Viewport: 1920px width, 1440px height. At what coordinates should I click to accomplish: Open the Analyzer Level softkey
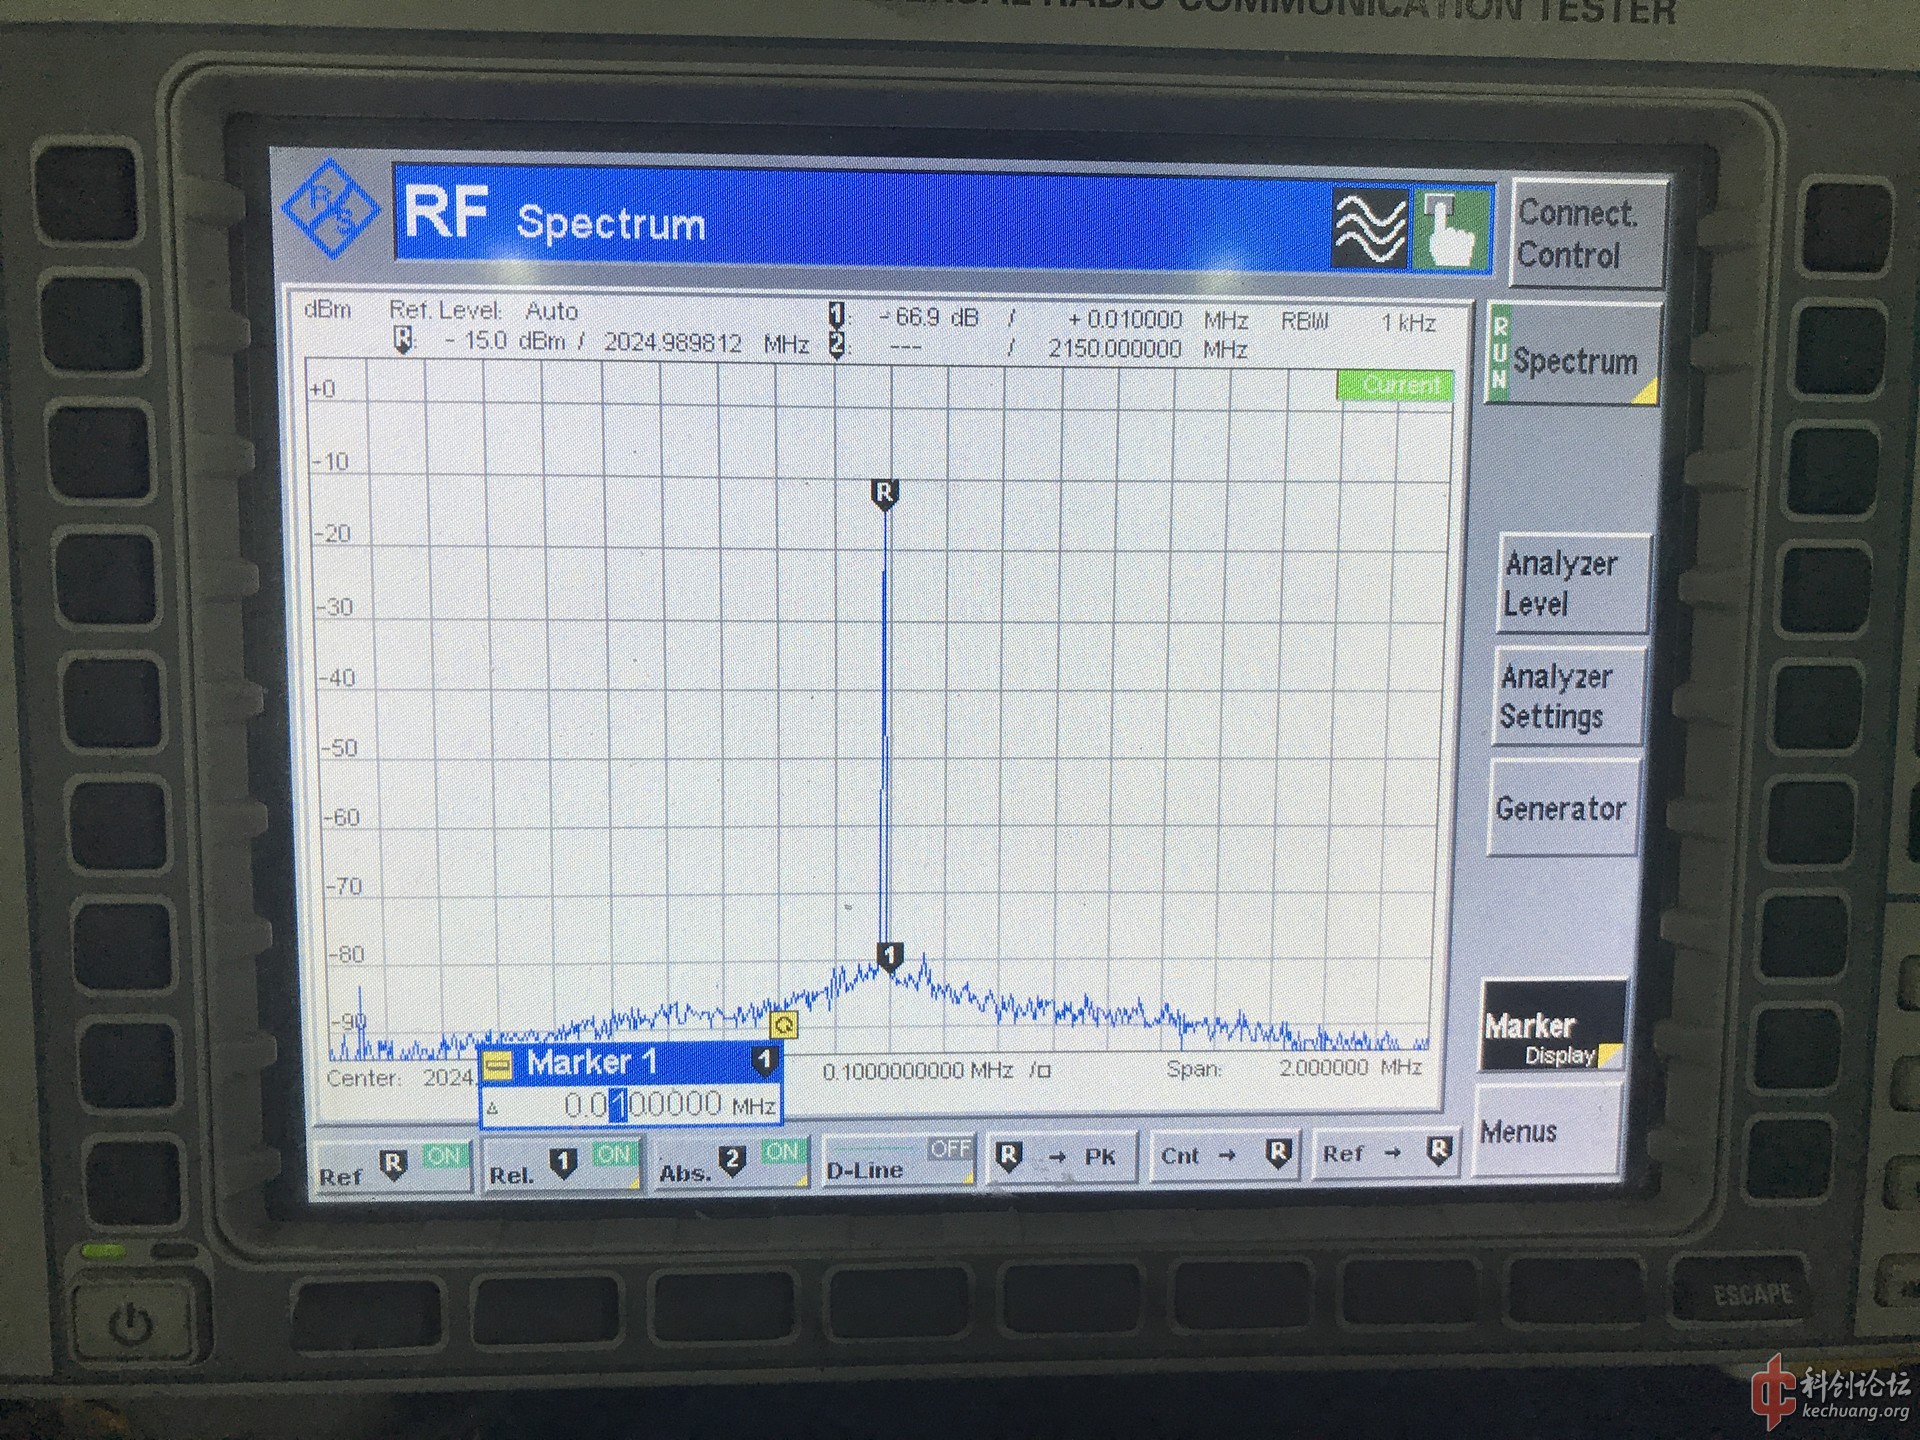click(x=1570, y=584)
